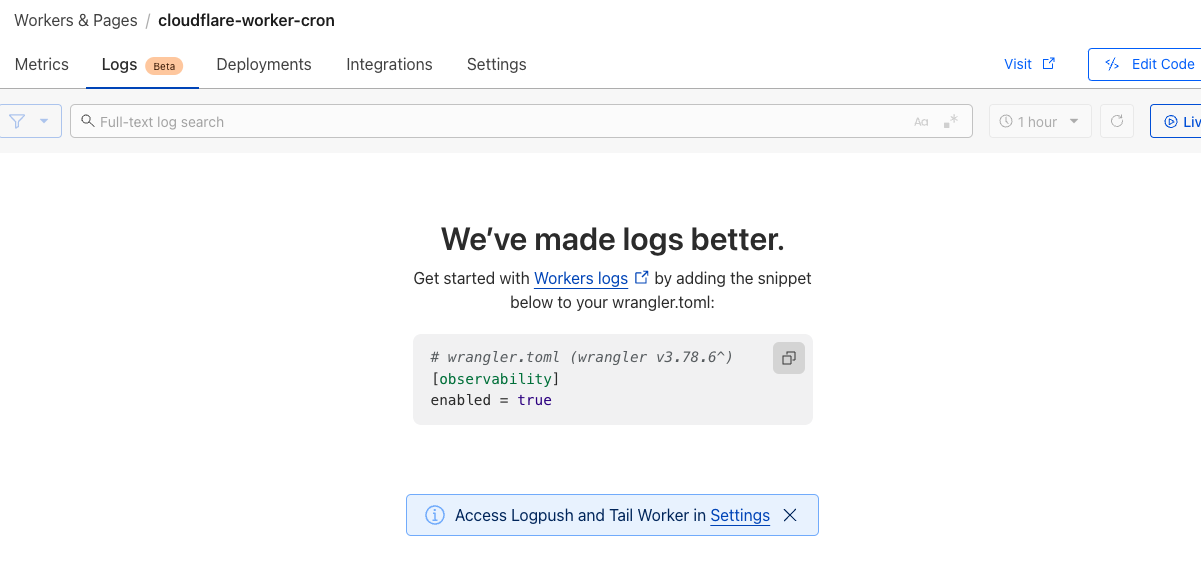Toggle regex search mode
Viewport: 1201px width, 587px height.
951,121
